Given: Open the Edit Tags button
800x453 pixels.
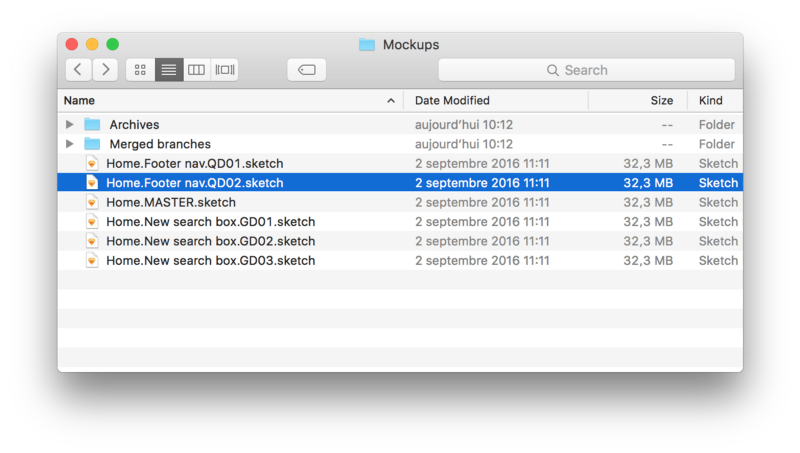Looking at the screenshot, I should click(x=307, y=69).
